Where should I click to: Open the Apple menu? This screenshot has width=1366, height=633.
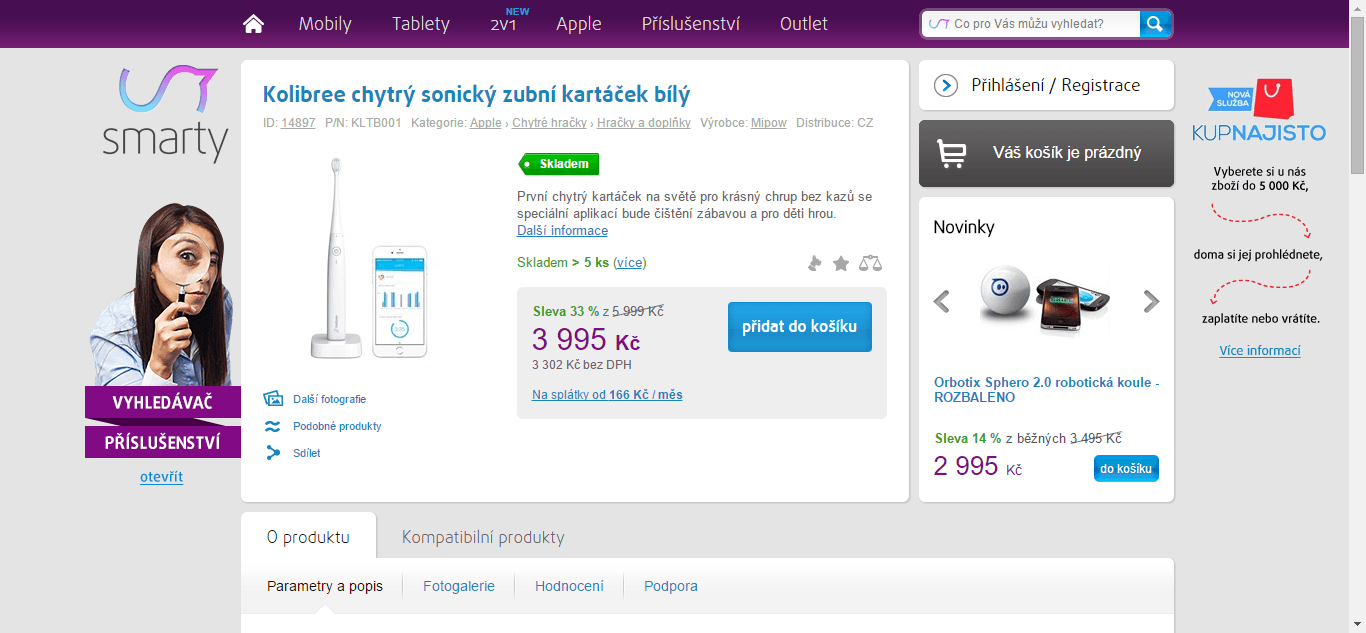(579, 24)
